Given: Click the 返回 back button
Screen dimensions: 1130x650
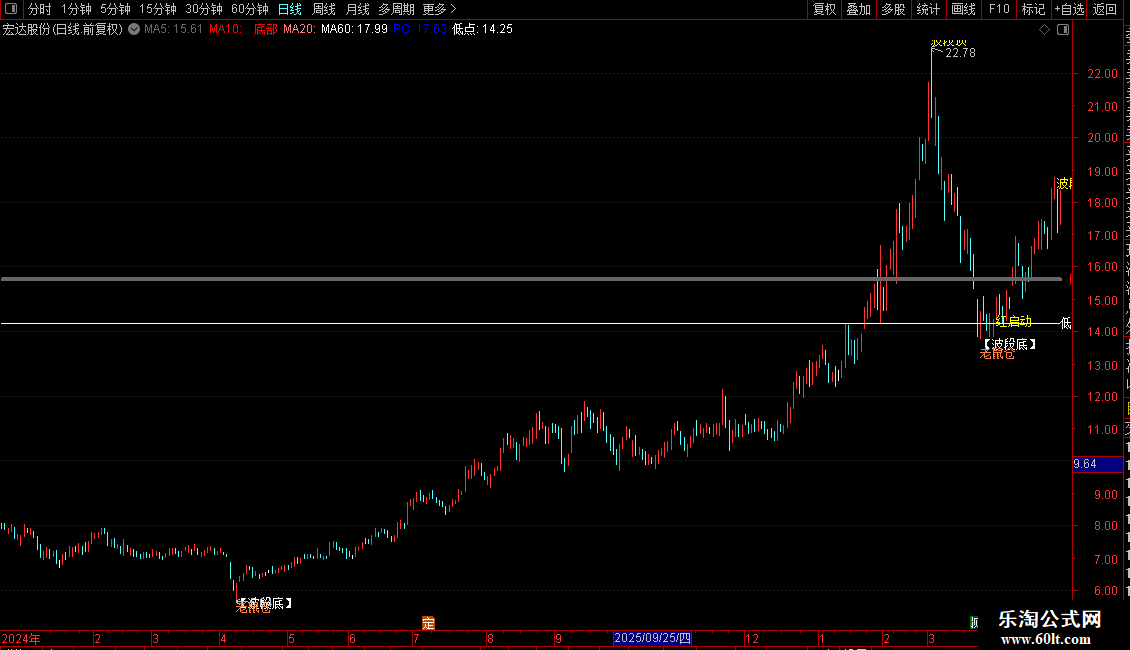Looking at the screenshot, I should pyautogui.click(x=1105, y=9).
